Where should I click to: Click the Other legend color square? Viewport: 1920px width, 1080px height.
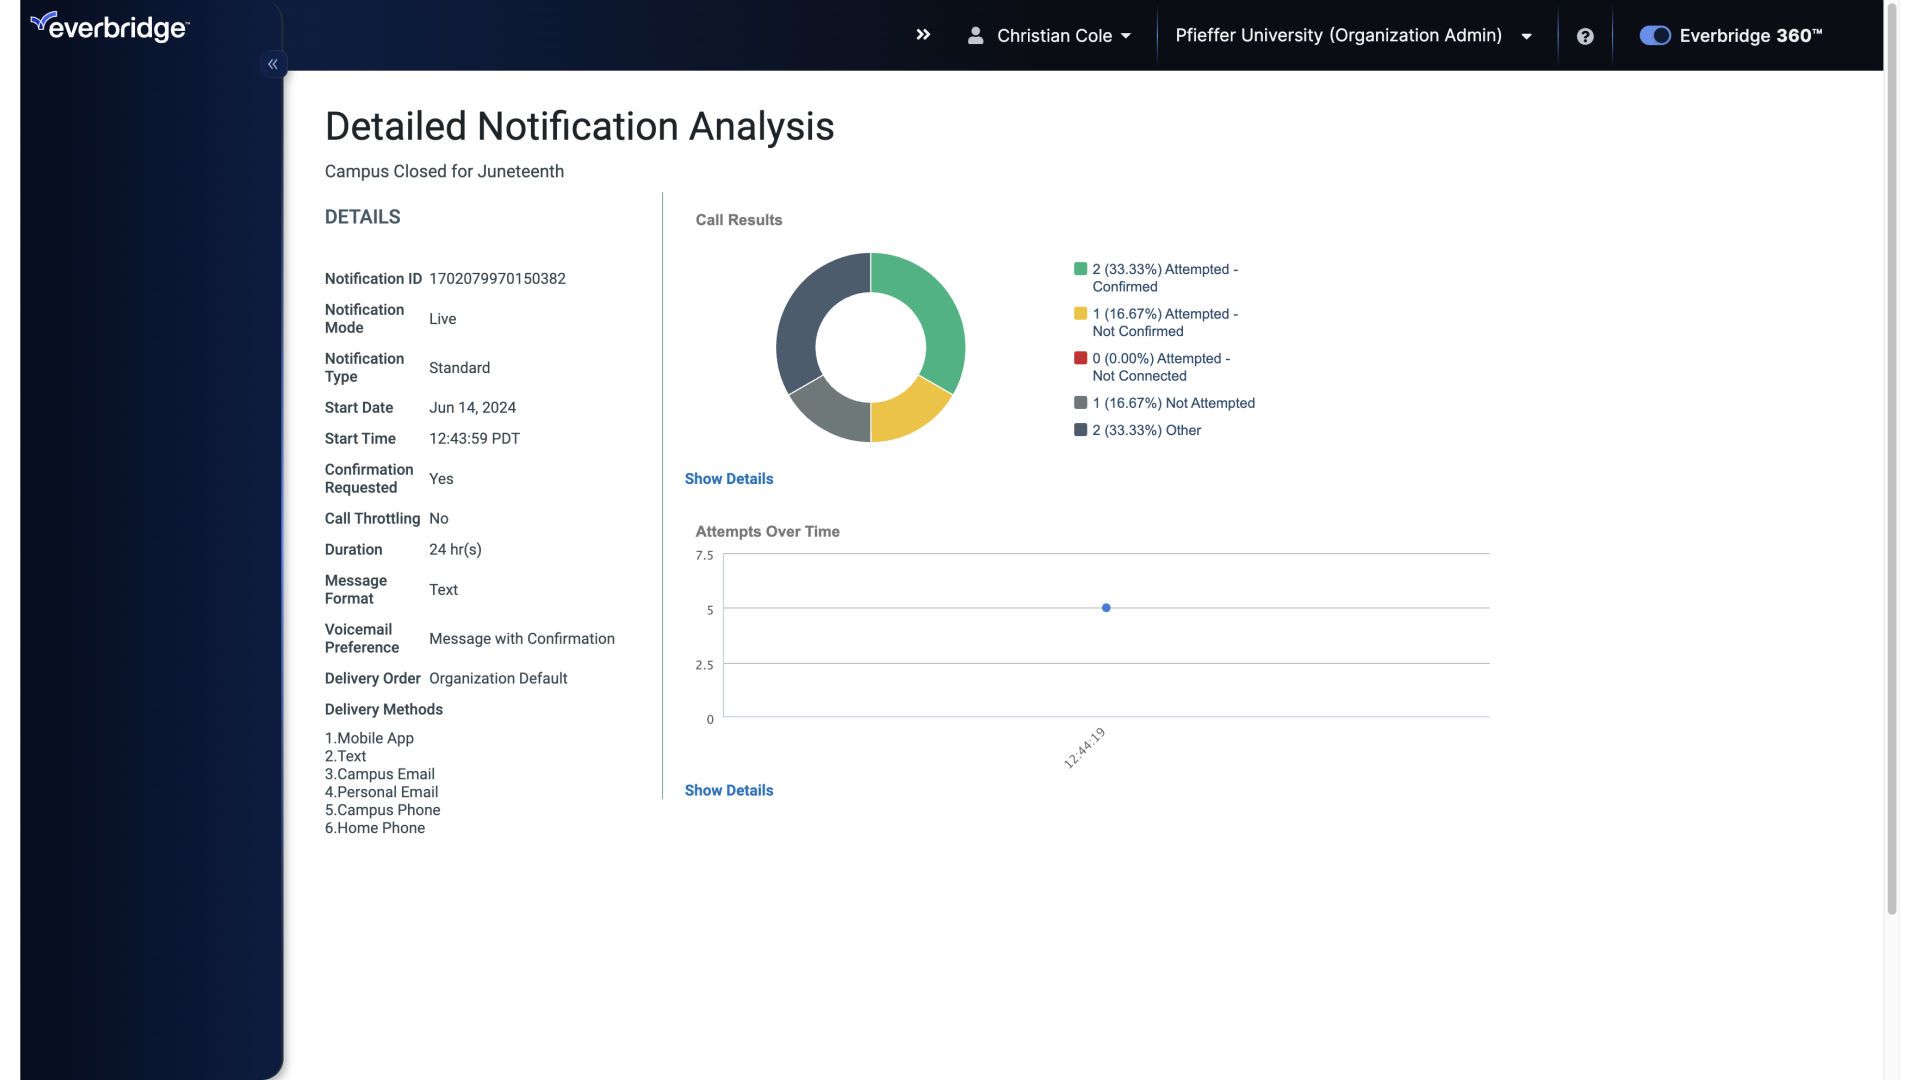(x=1081, y=429)
